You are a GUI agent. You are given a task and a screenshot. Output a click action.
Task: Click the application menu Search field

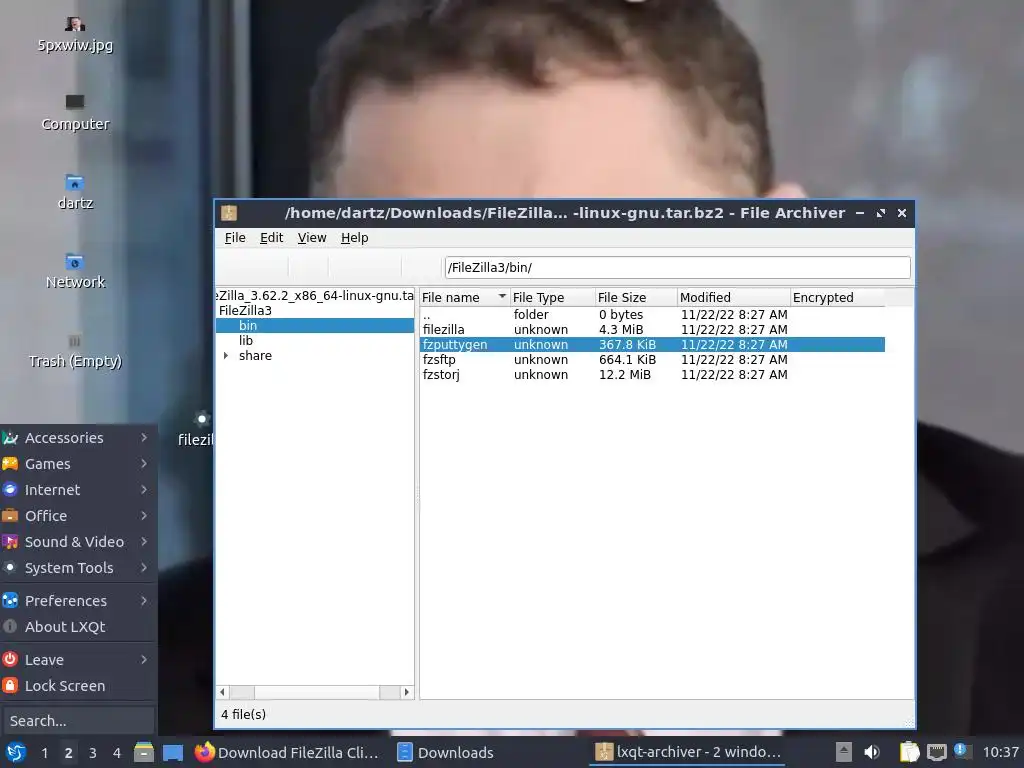tap(78, 721)
